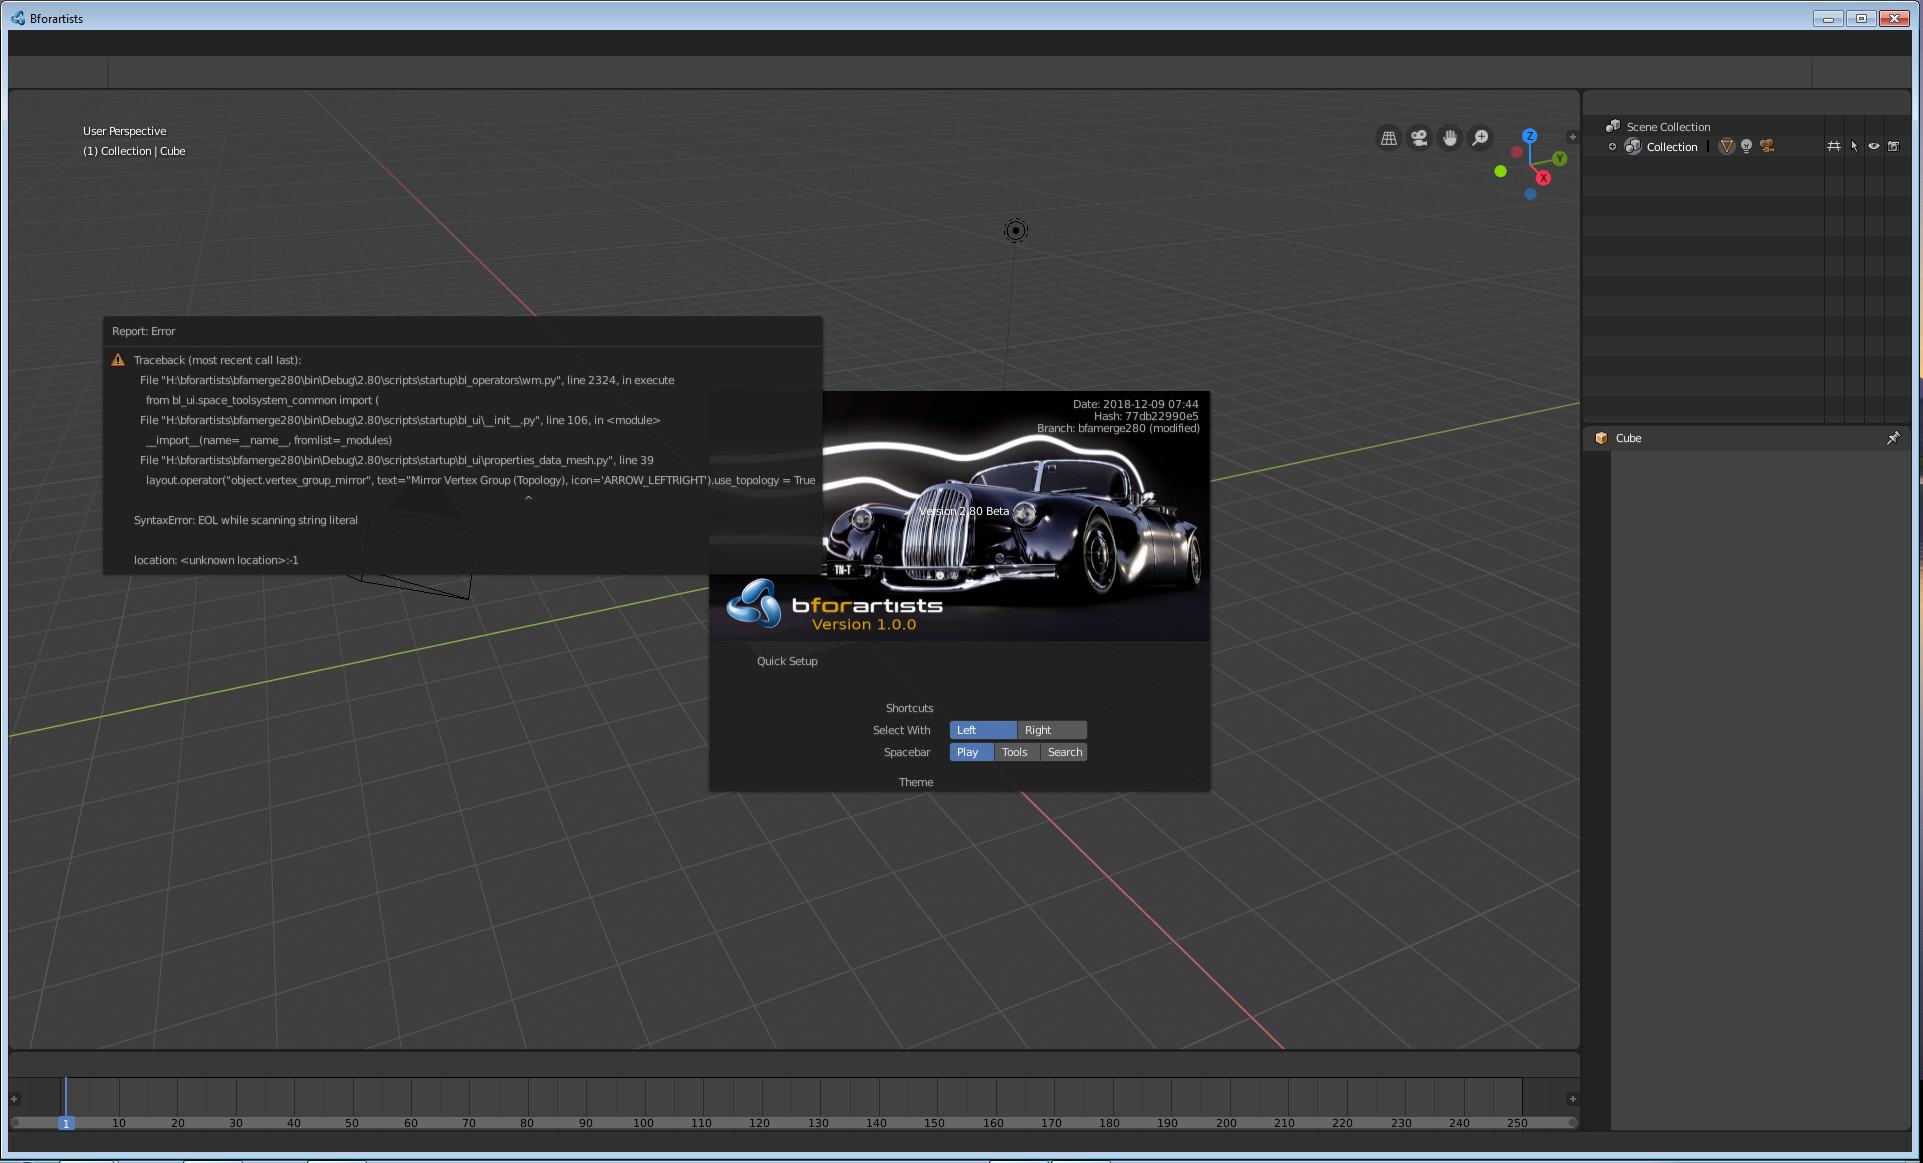Set Spacebar action to Search
The width and height of the screenshot is (1923, 1163).
click(x=1065, y=752)
